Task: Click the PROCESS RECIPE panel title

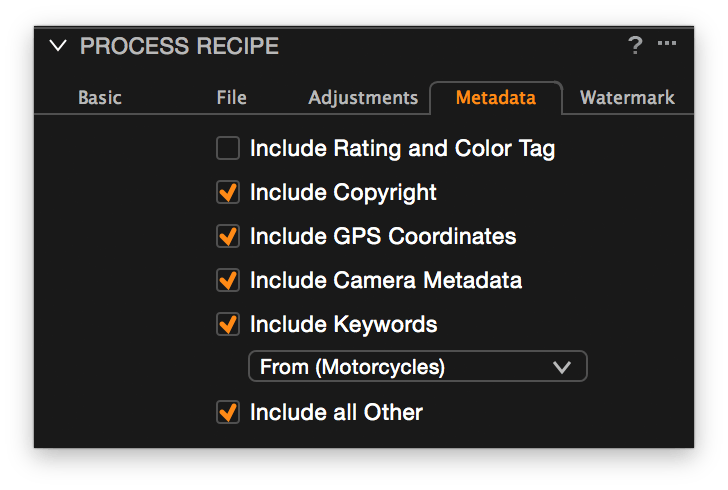Action: [x=179, y=46]
